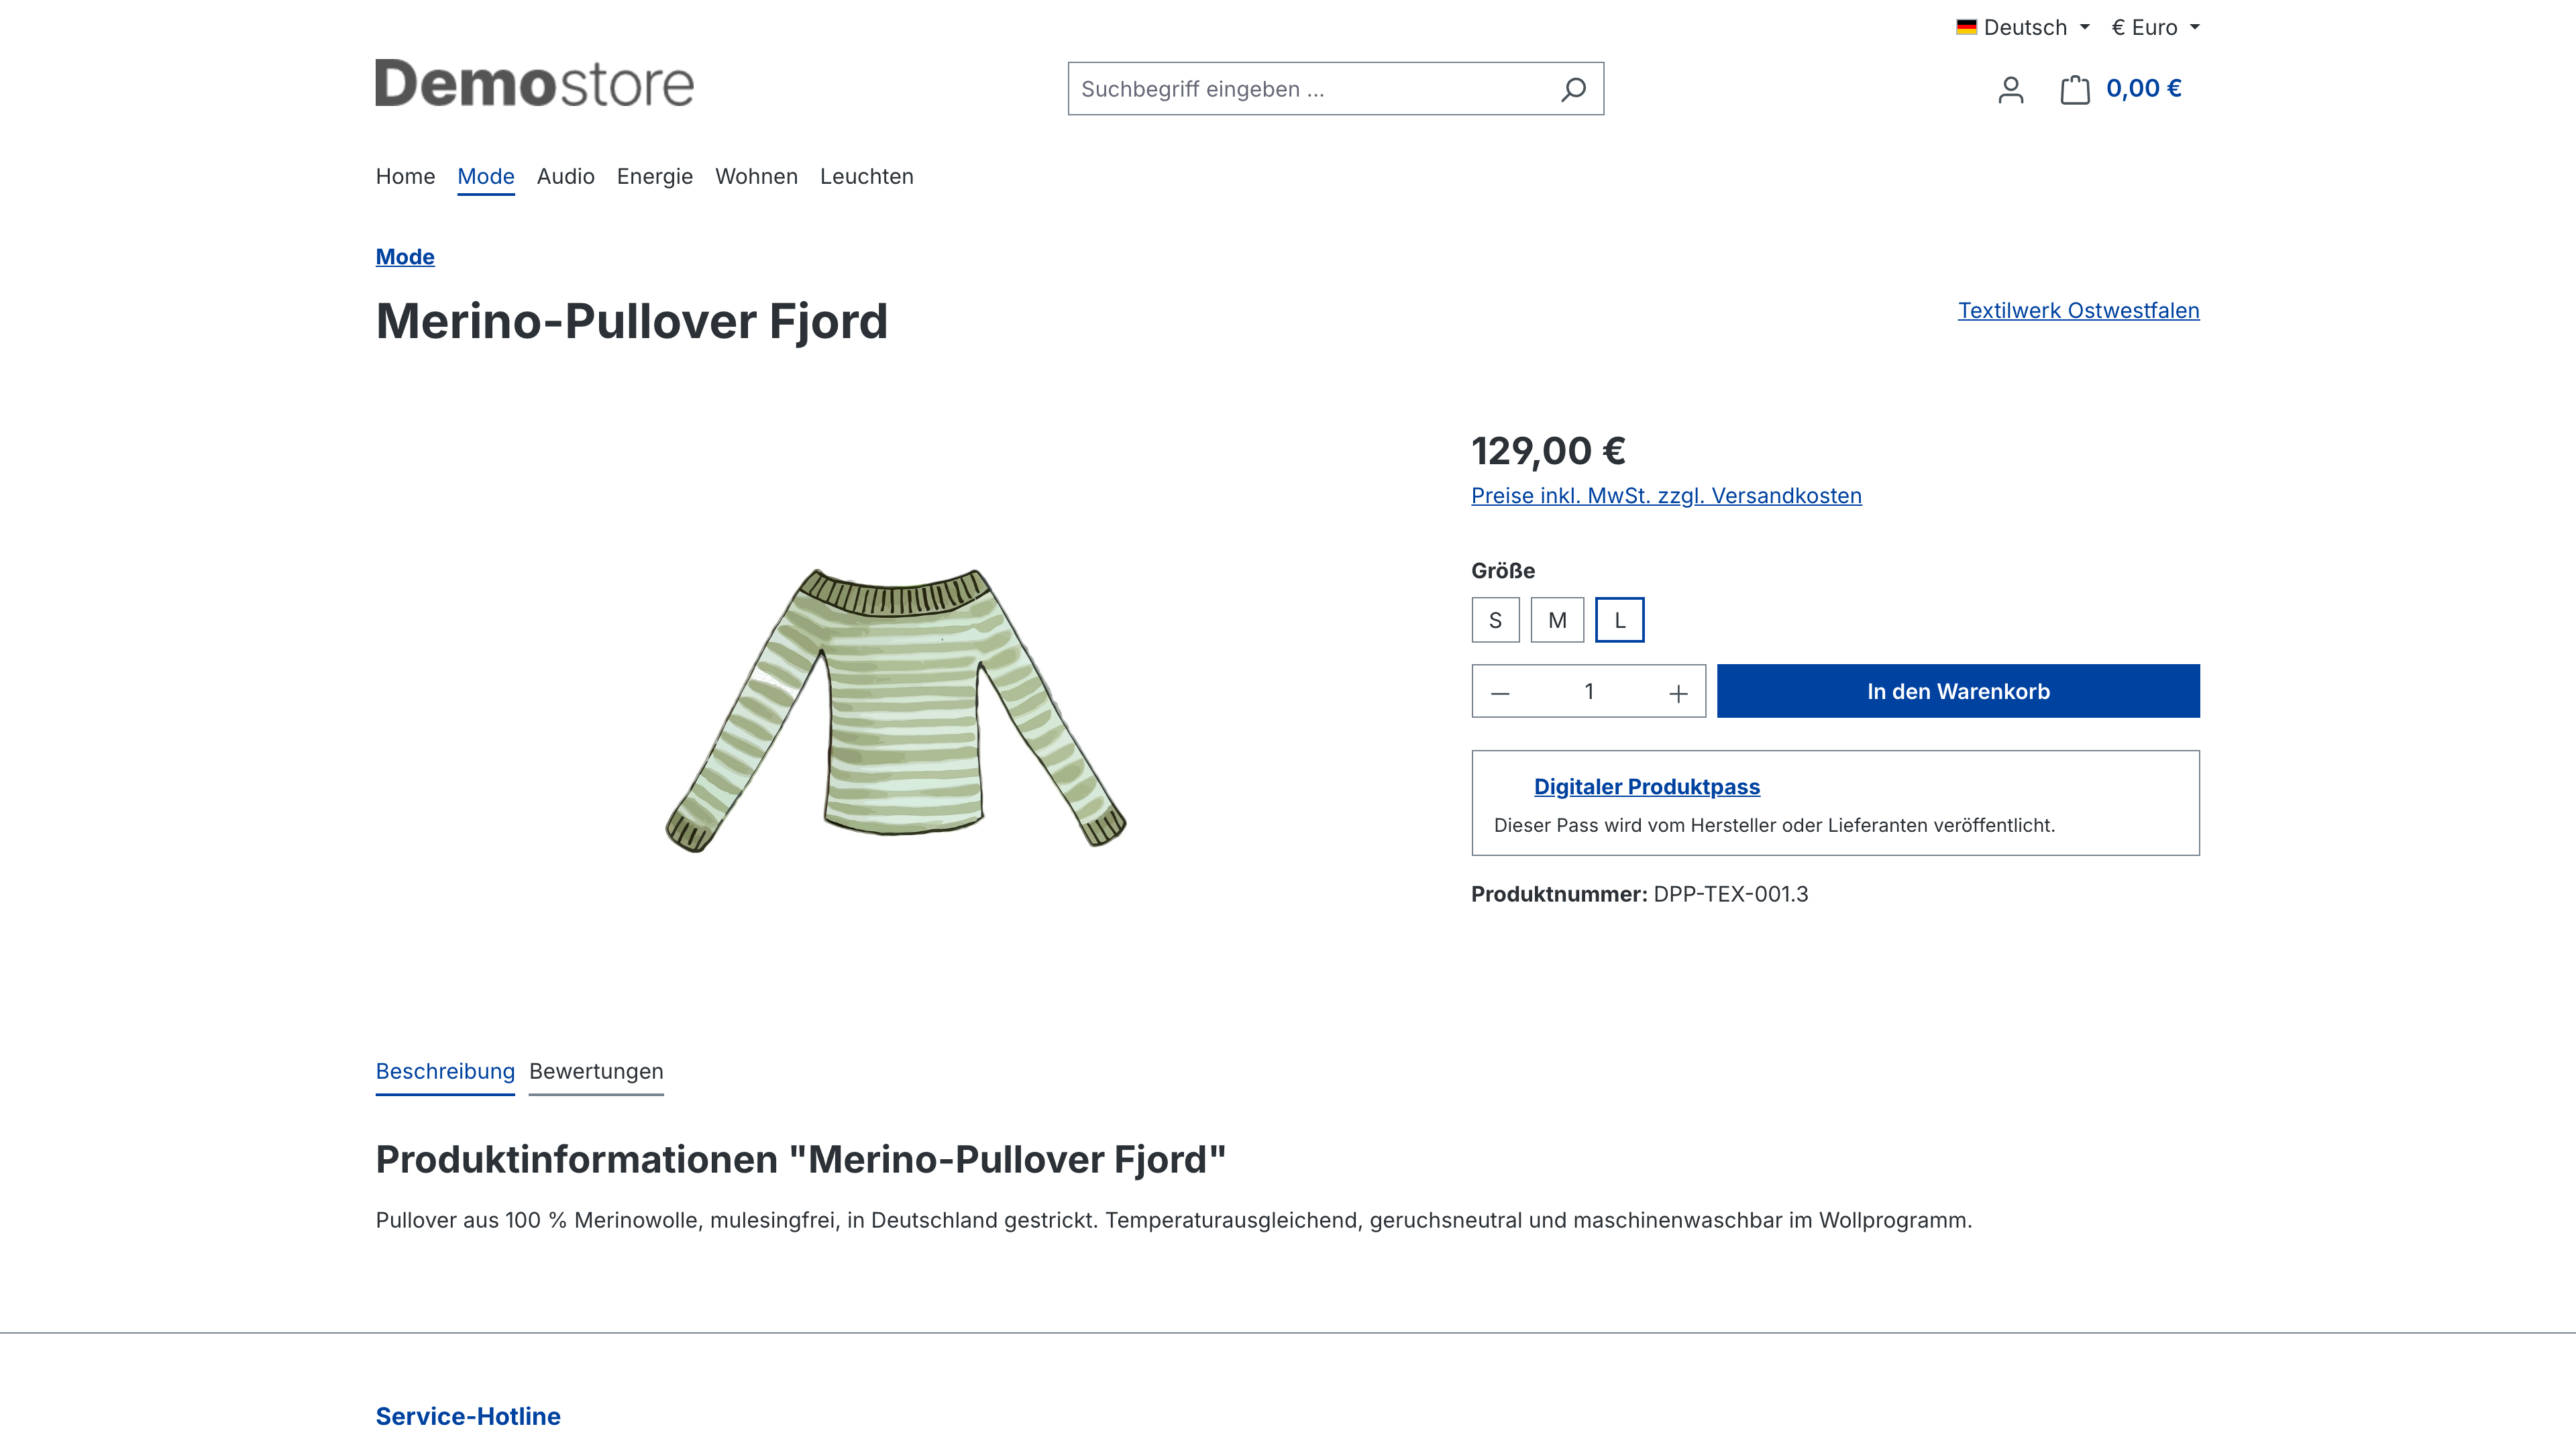Switch to the Beschreibung tab

pyautogui.click(x=445, y=1072)
